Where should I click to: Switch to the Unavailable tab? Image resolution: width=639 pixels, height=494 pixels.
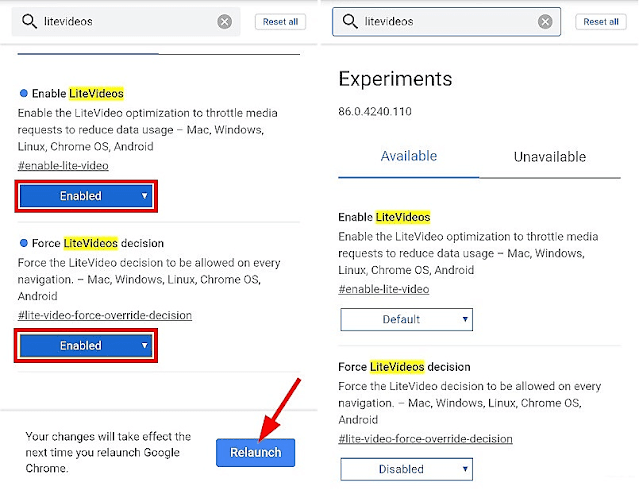pos(550,157)
